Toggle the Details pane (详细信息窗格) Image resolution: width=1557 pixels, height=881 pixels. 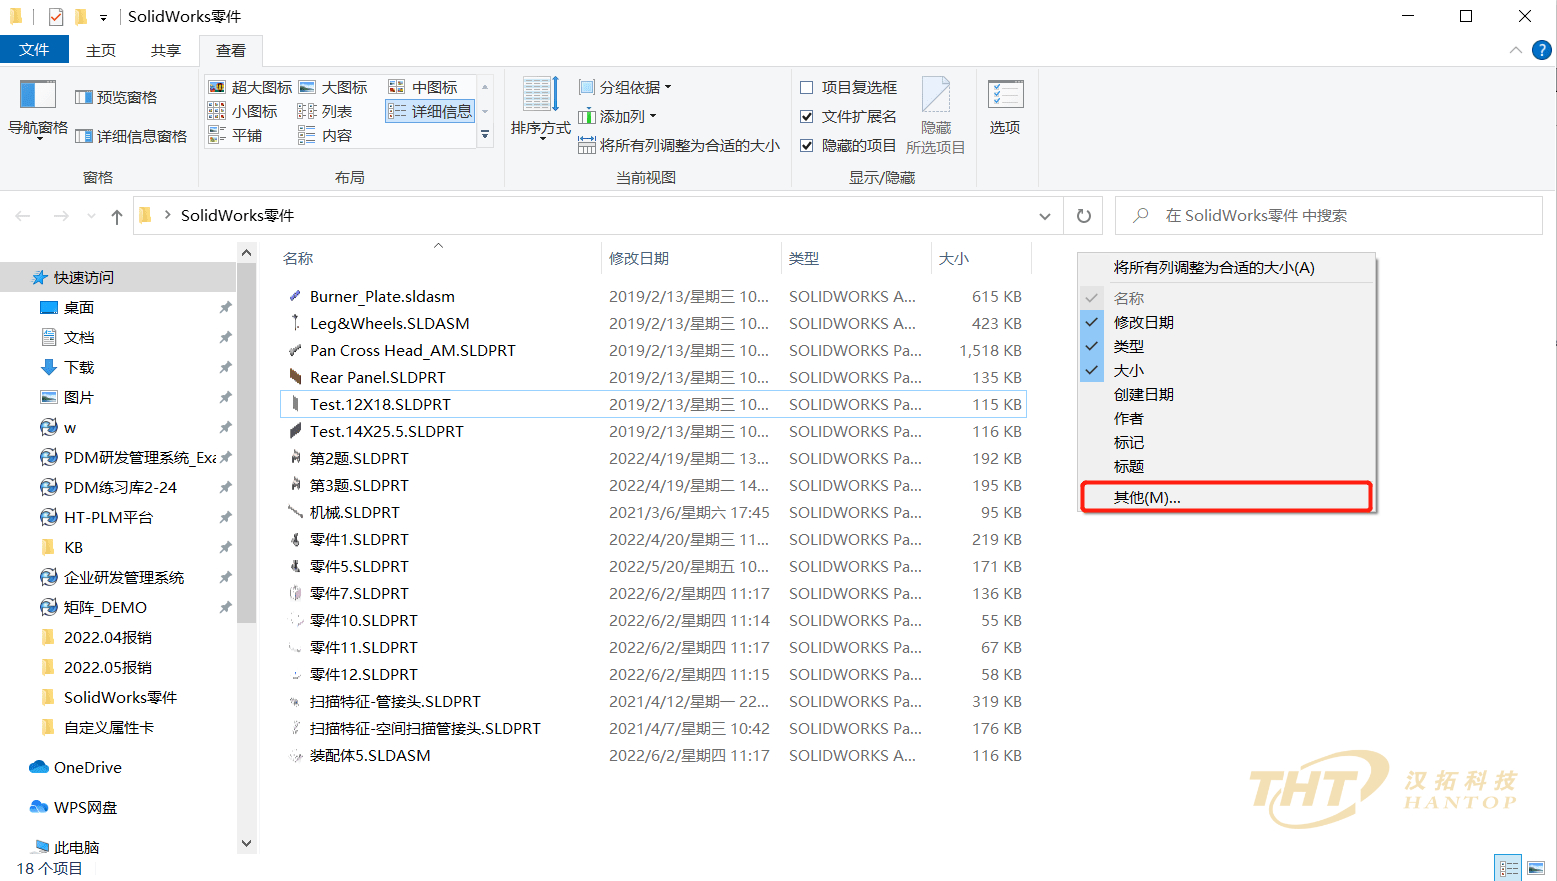tap(131, 136)
